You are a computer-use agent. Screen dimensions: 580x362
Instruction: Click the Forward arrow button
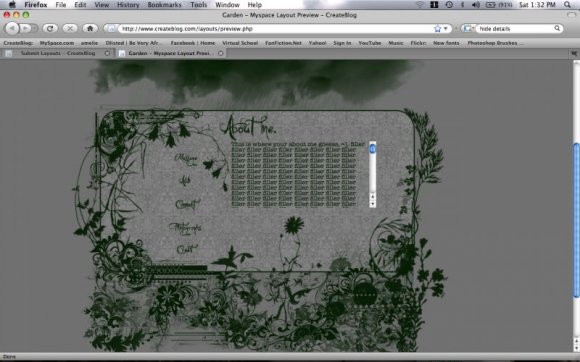[x=26, y=28]
